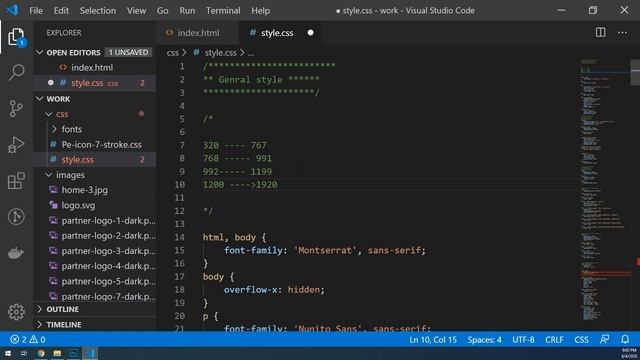This screenshot has width=640, height=360.
Task: Open logo.svg file
Action: pyautogui.click(x=78, y=205)
